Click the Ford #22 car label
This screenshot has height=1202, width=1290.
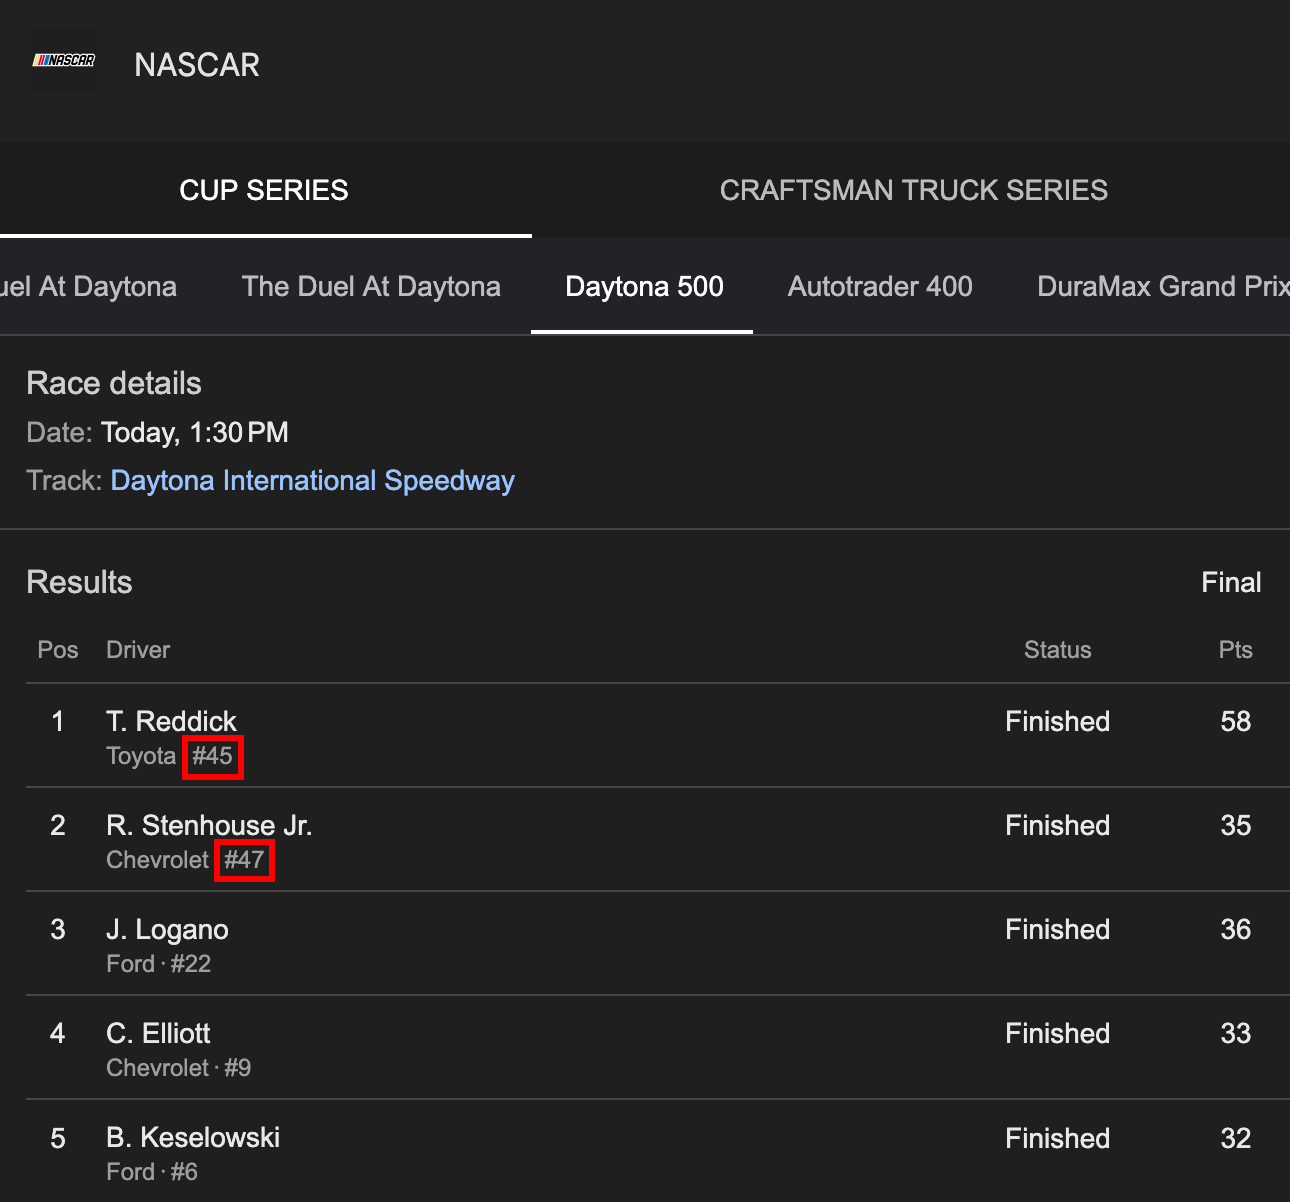pyautogui.click(x=158, y=964)
